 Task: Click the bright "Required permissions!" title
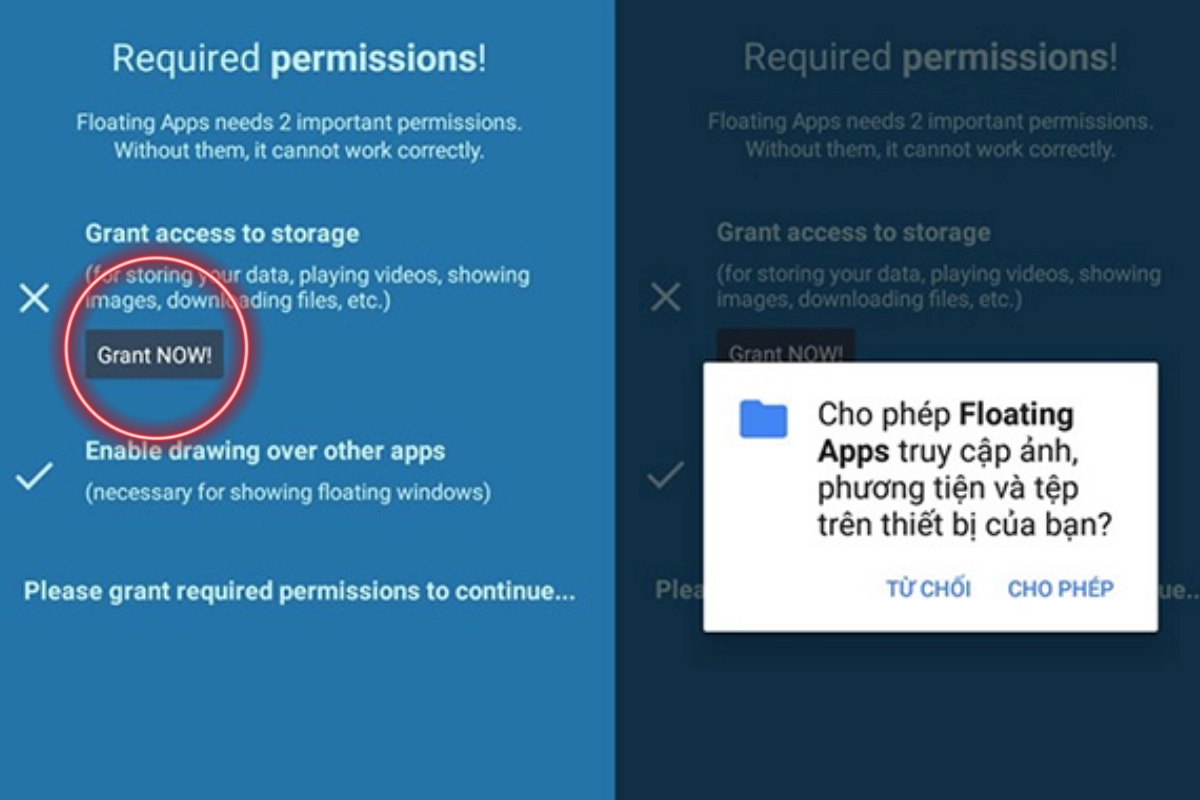click(x=299, y=59)
